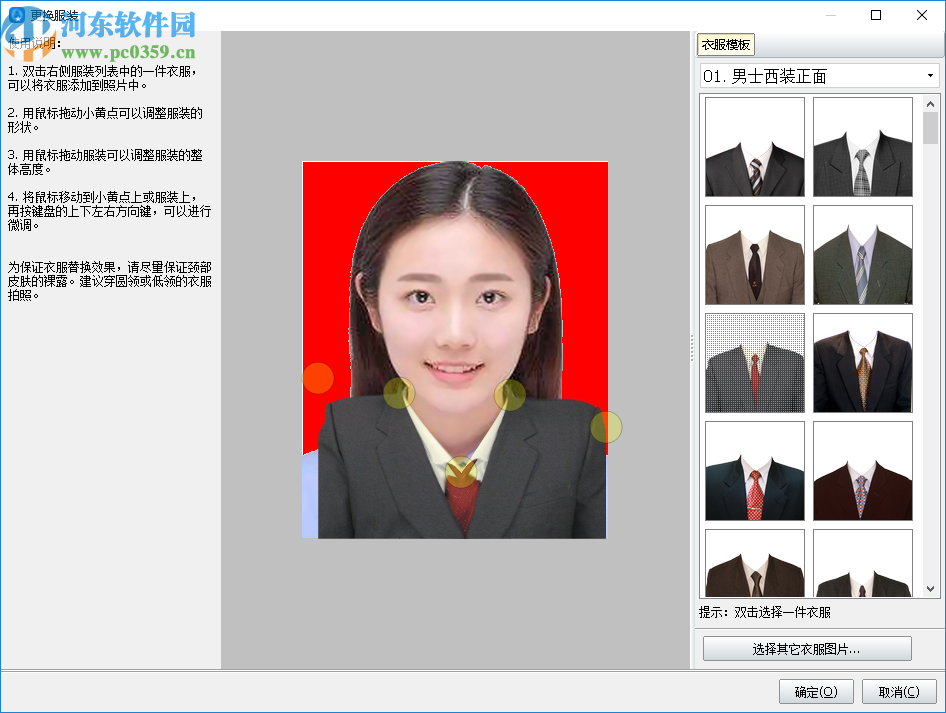Click the tie knot yellow adjustment point
This screenshot has width=946, height=713.
(x=461, y=472)
